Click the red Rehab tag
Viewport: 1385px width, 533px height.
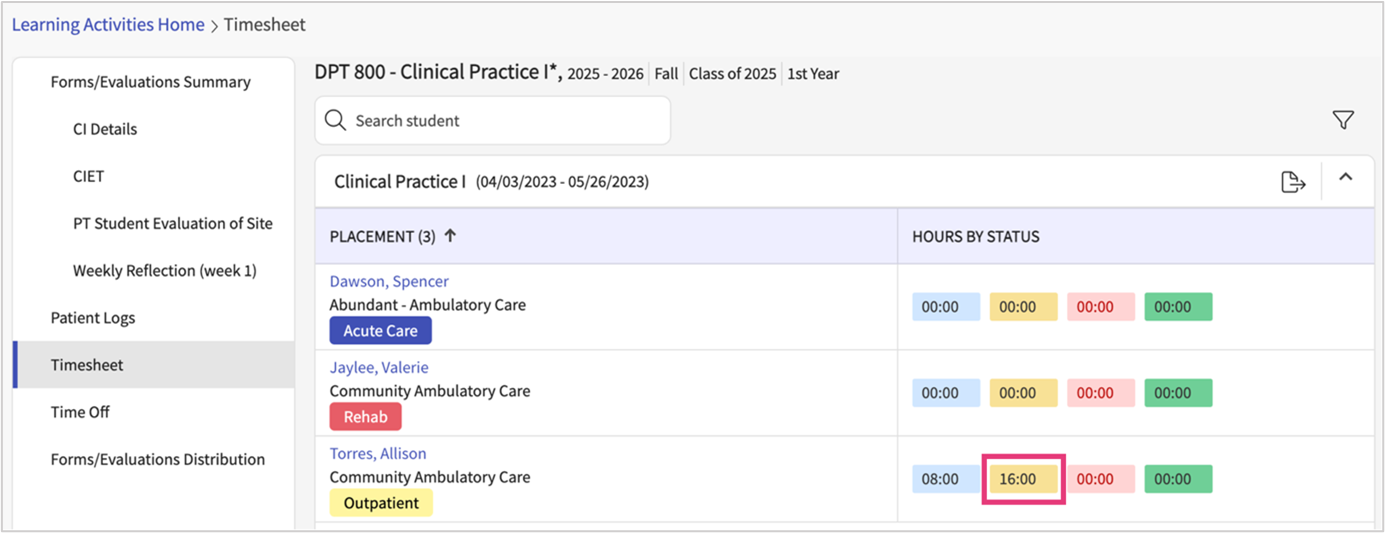click(x=365, y=417)
